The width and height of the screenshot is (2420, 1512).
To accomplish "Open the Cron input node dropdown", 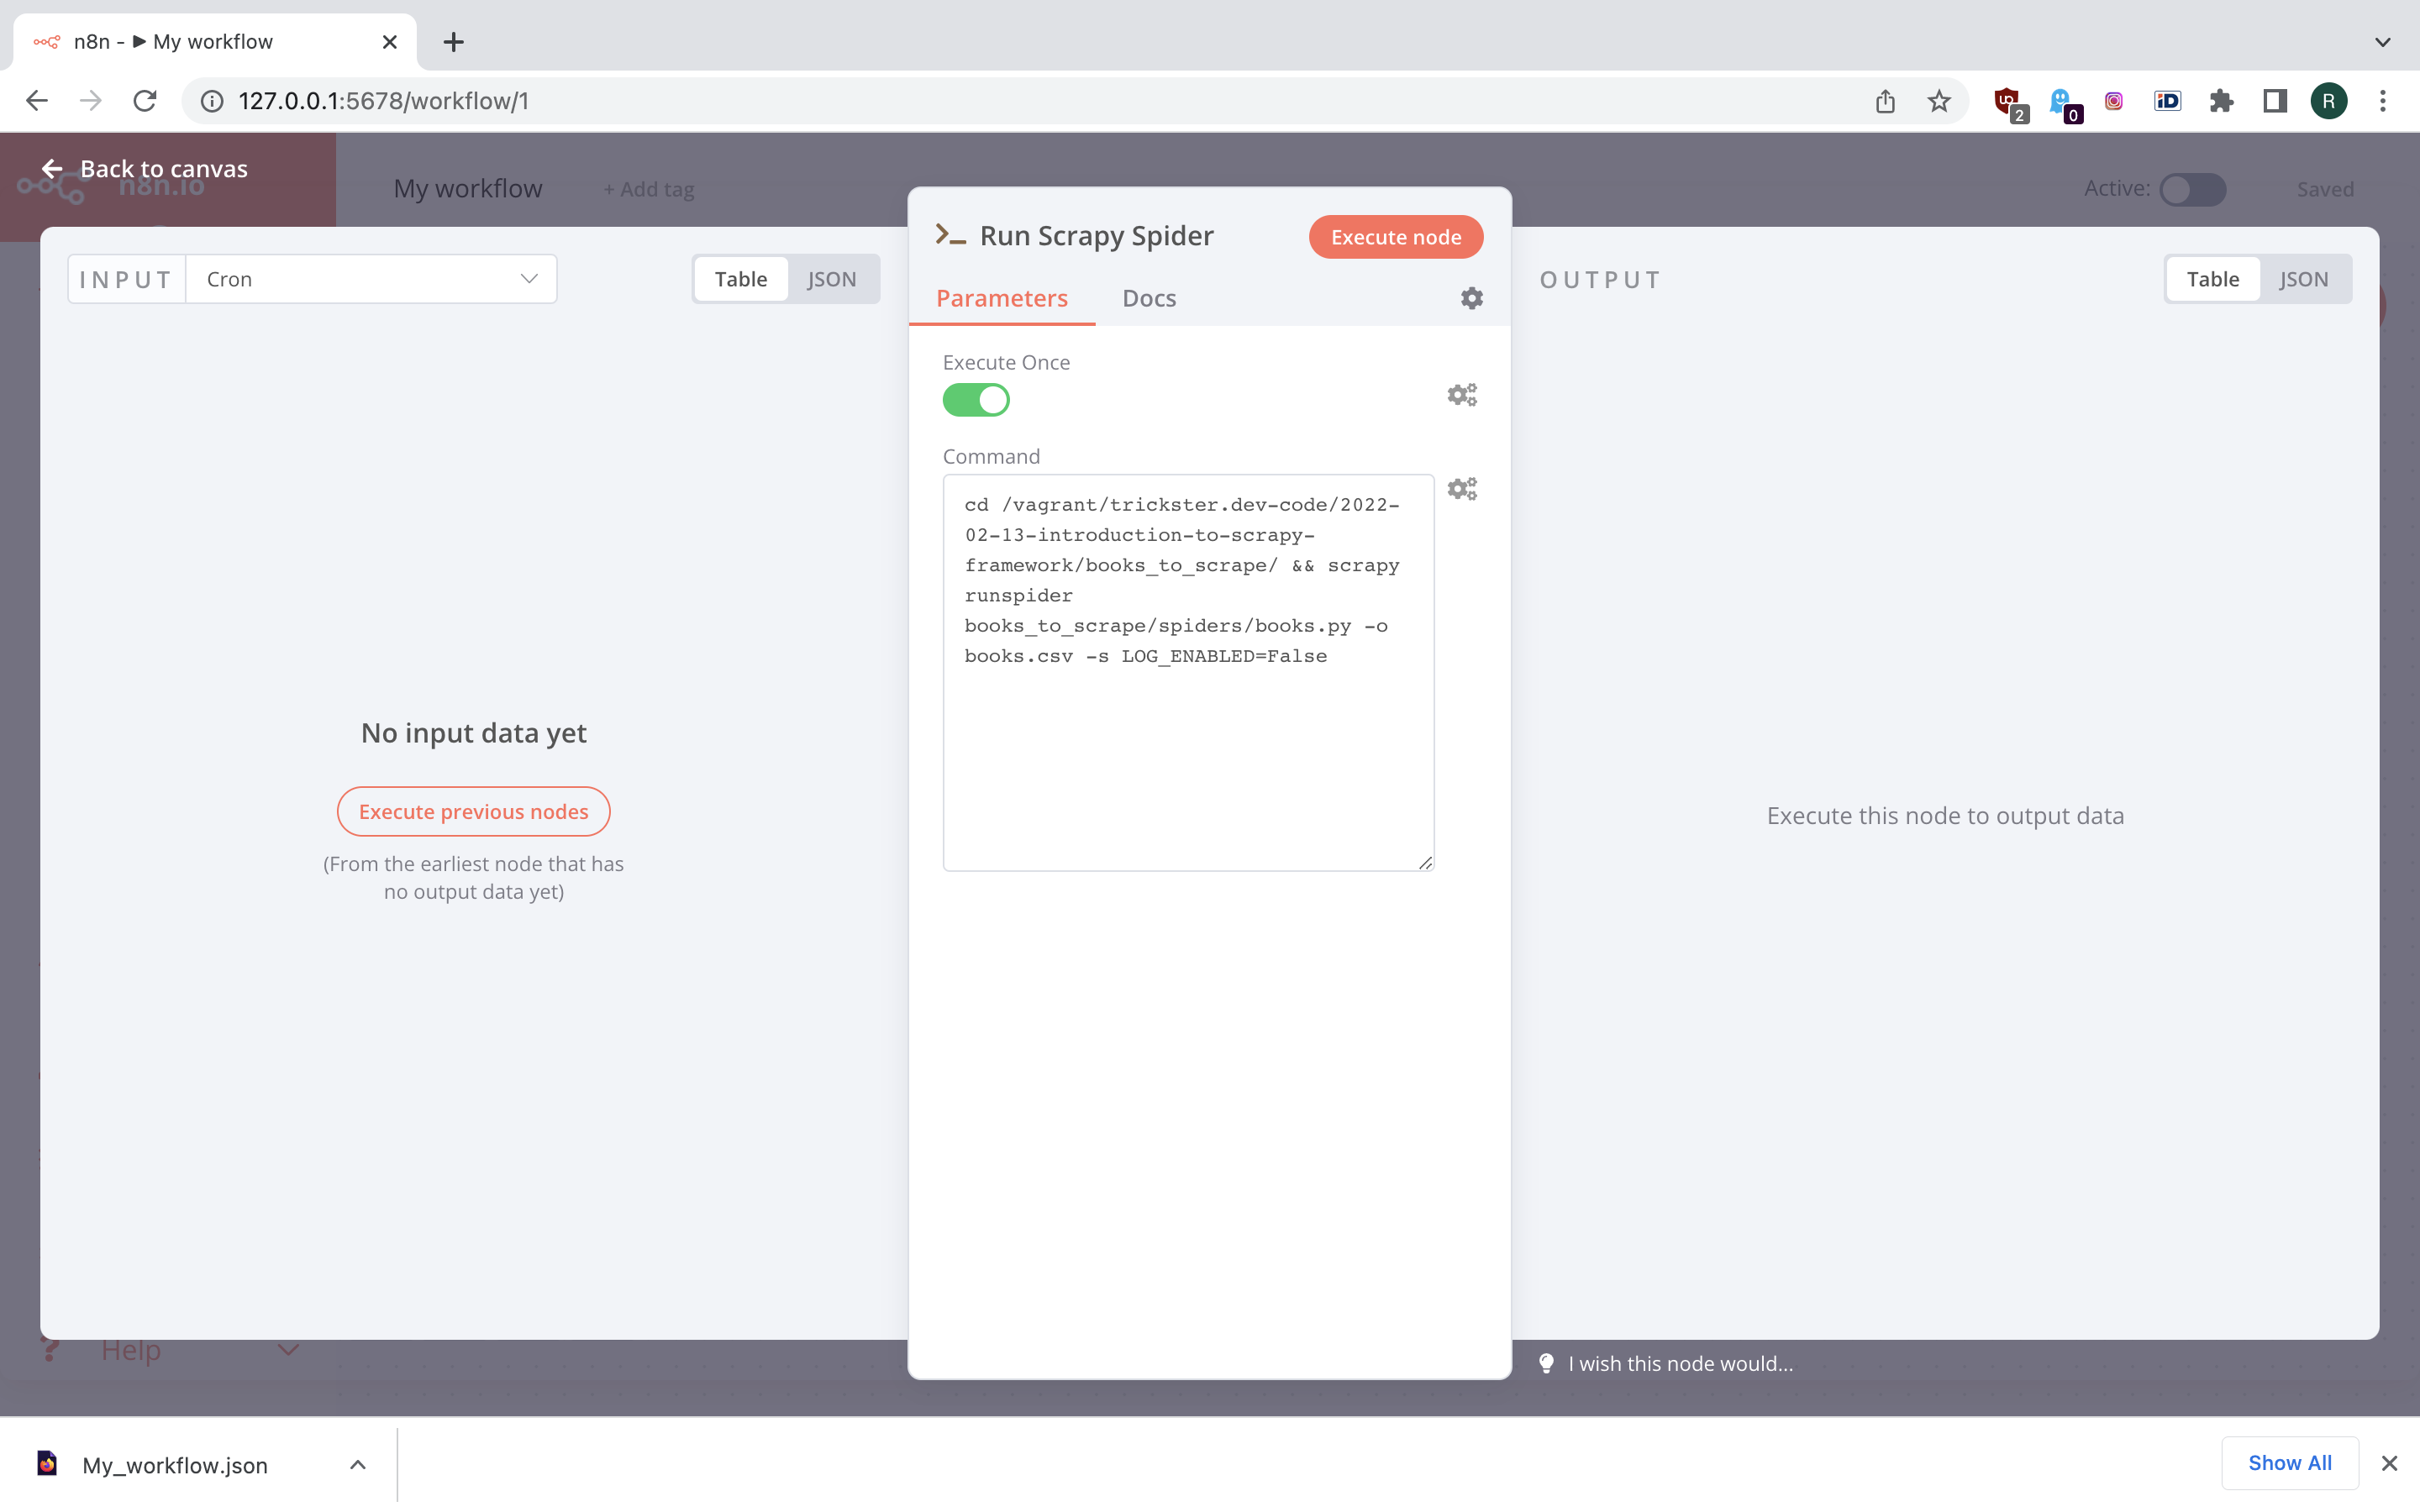I will 371,279.
